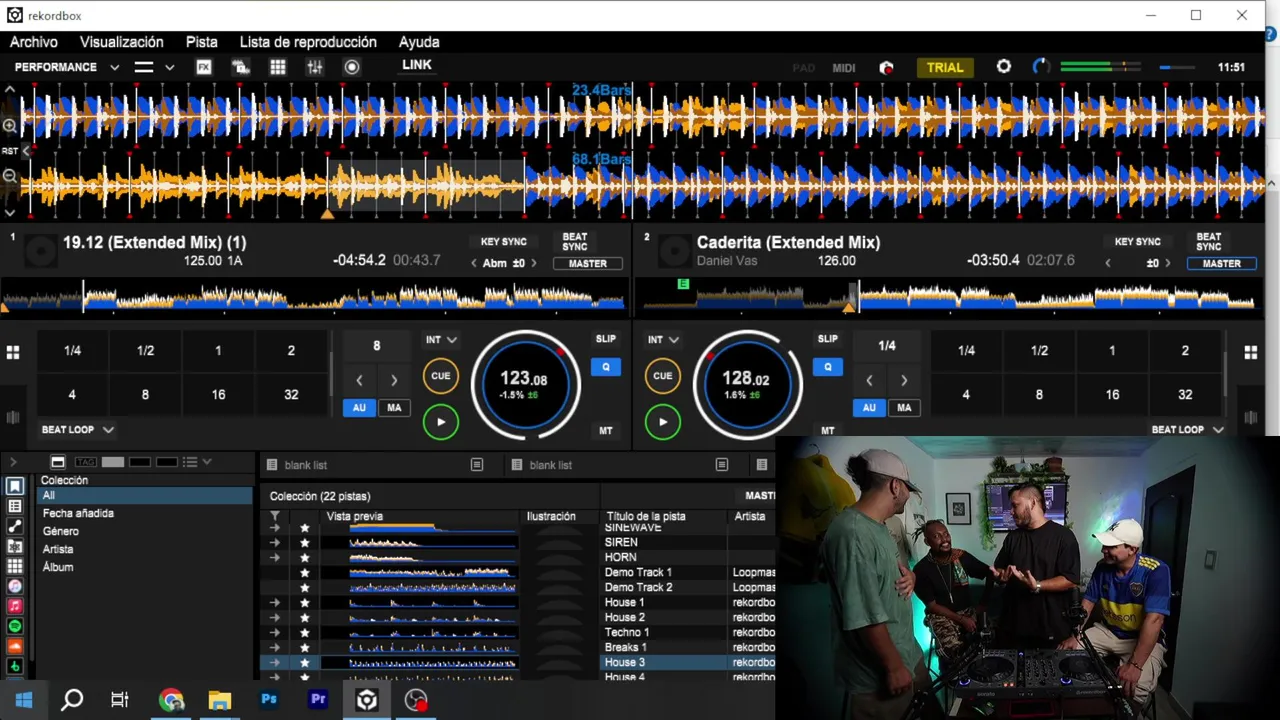Open the FX panel from toolbar
This screenshot has height=720, width=1280.
pyautogui.click(x=204, y=67)
